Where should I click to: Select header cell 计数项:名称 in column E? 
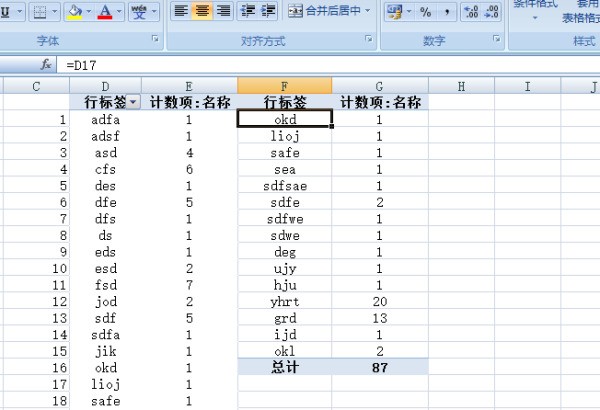[x=189, y=102]
